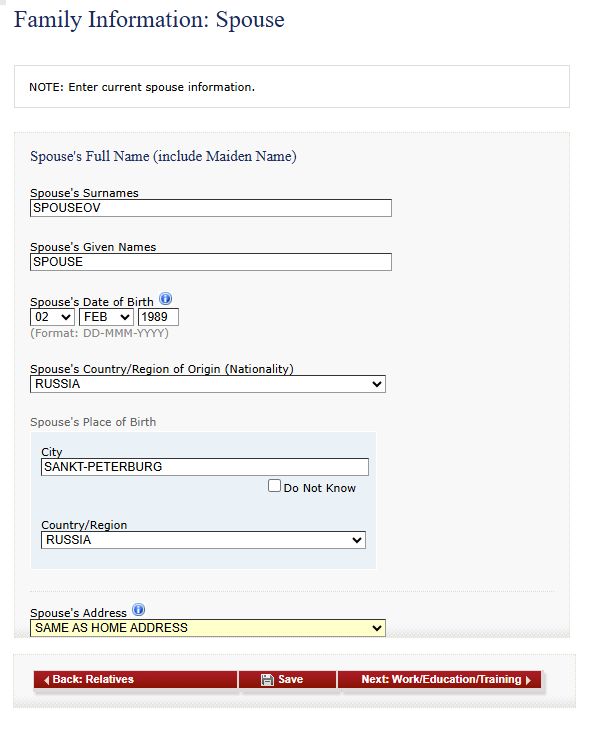Proceed to Next: Work/Education/Training

click(439, 680)
